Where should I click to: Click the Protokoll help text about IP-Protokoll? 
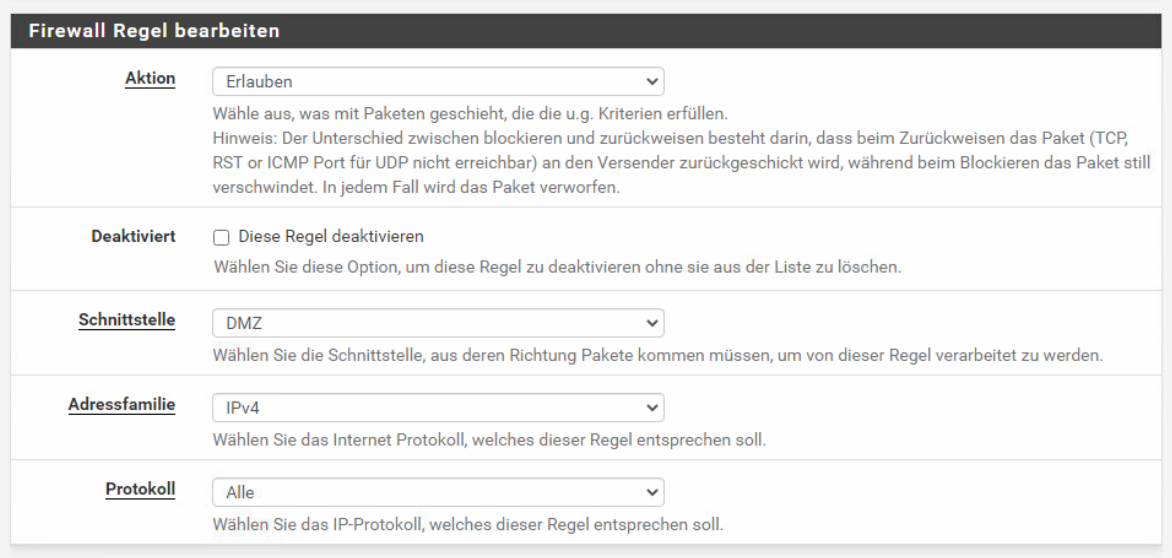click(468, 524)
